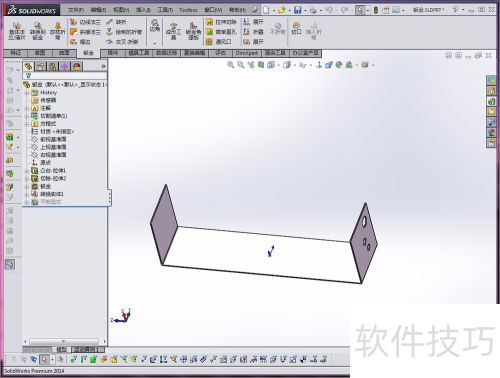The width and height of the screenshot is (500, 378).
Task: Select Sheet Metal Gusset (钣金角撑板)
Action: [x=193, y=31]
